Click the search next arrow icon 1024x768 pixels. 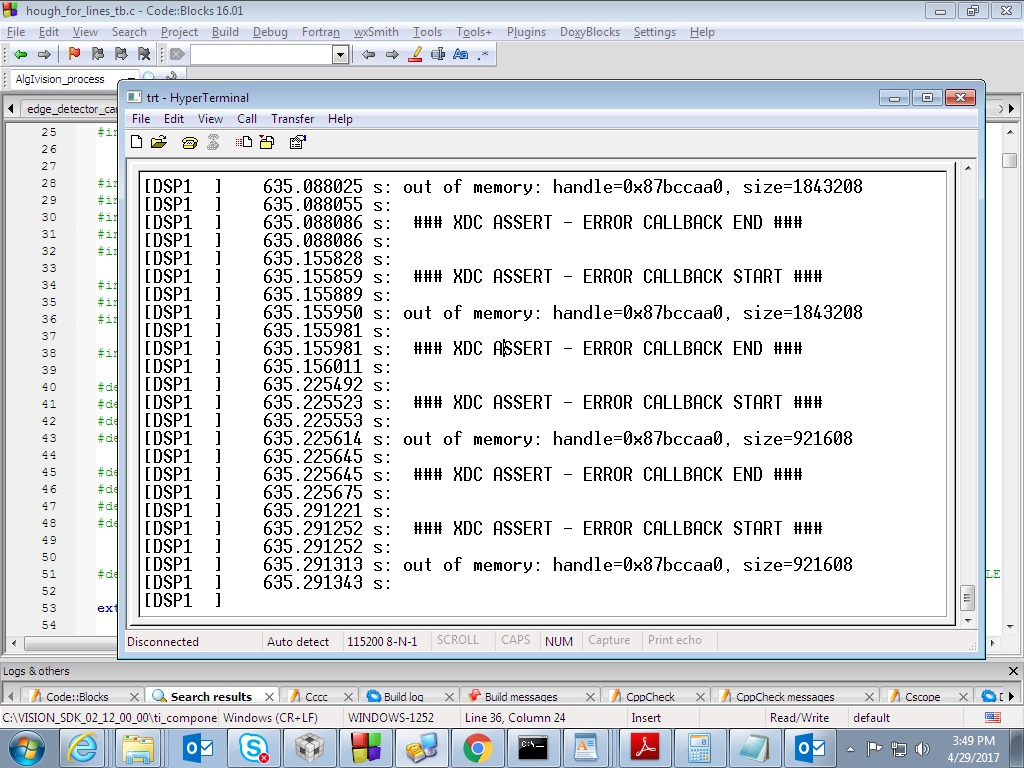(x=392, y=54)
